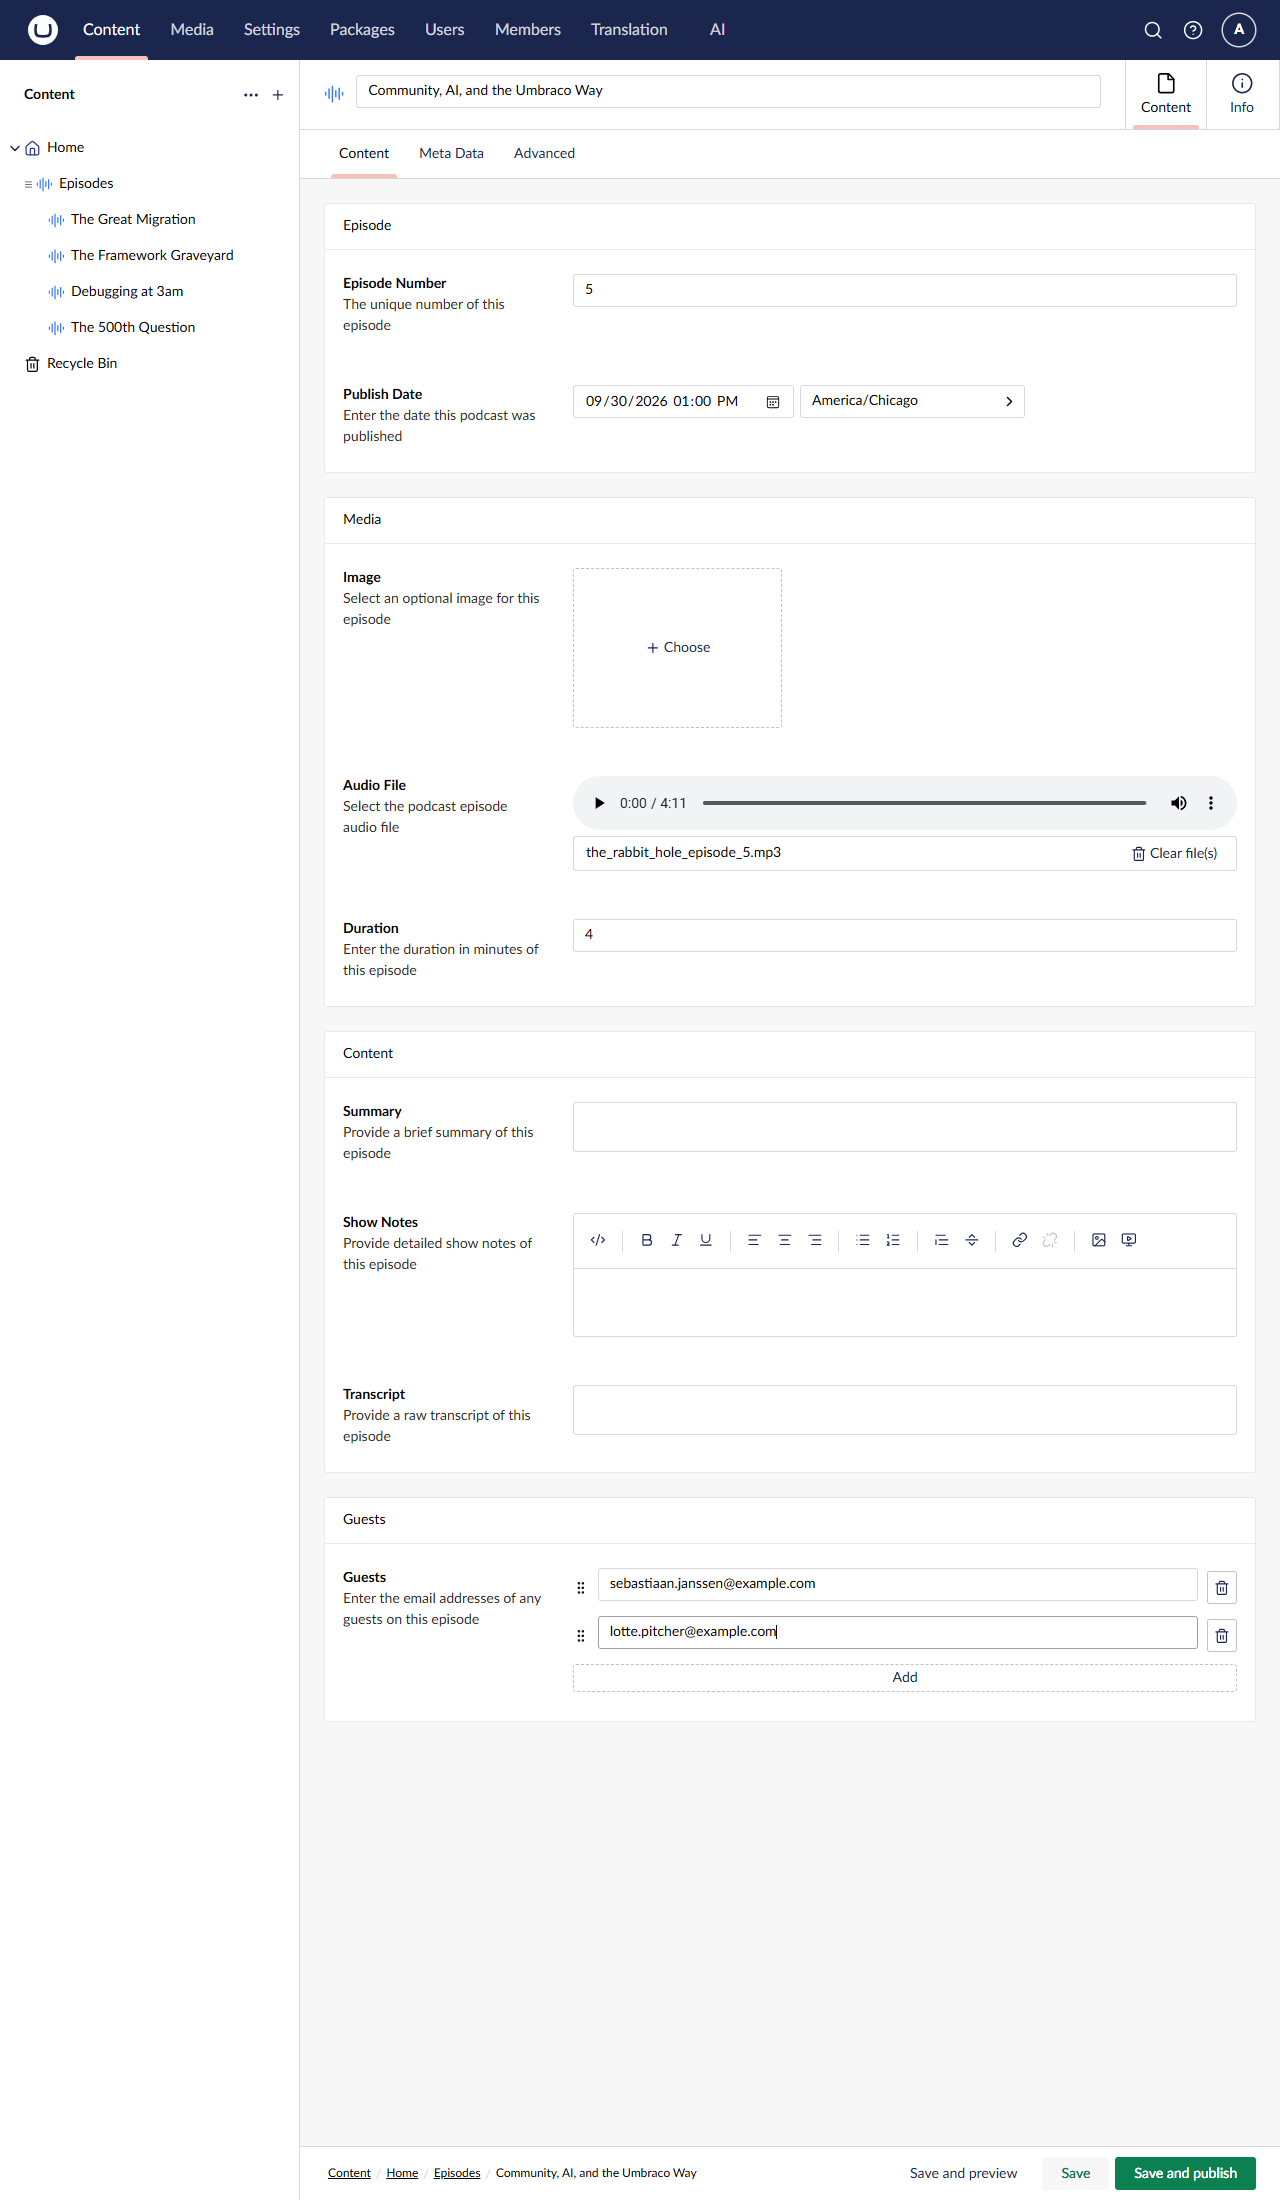Viewport: 1280px width, 2200px height.
Task: Open the calendar picker for Publish Date
Action: 773,402
